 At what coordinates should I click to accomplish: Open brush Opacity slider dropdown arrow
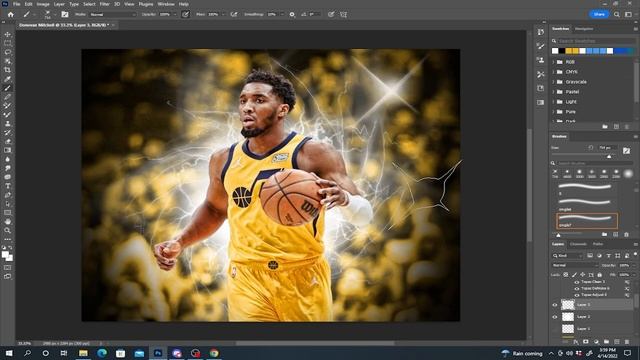(x=175, y=14)
